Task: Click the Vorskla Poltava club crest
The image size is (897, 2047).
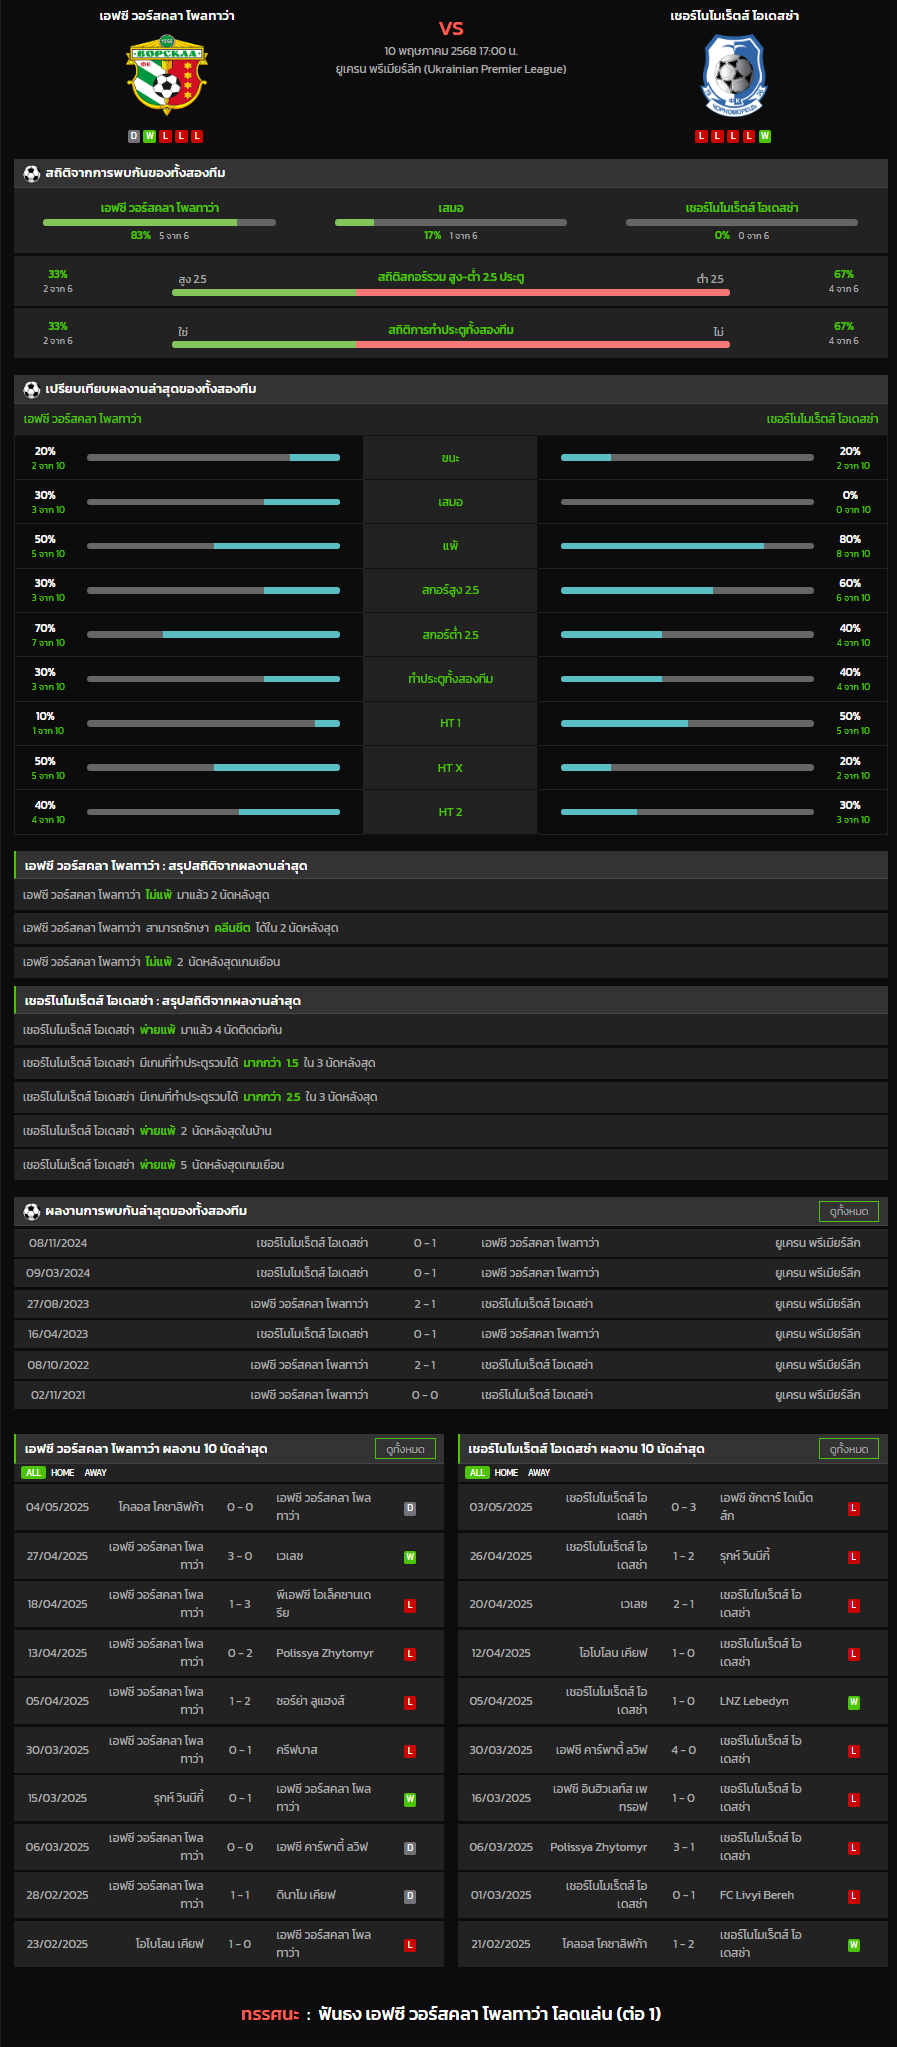Action: (x=167, y=76)
